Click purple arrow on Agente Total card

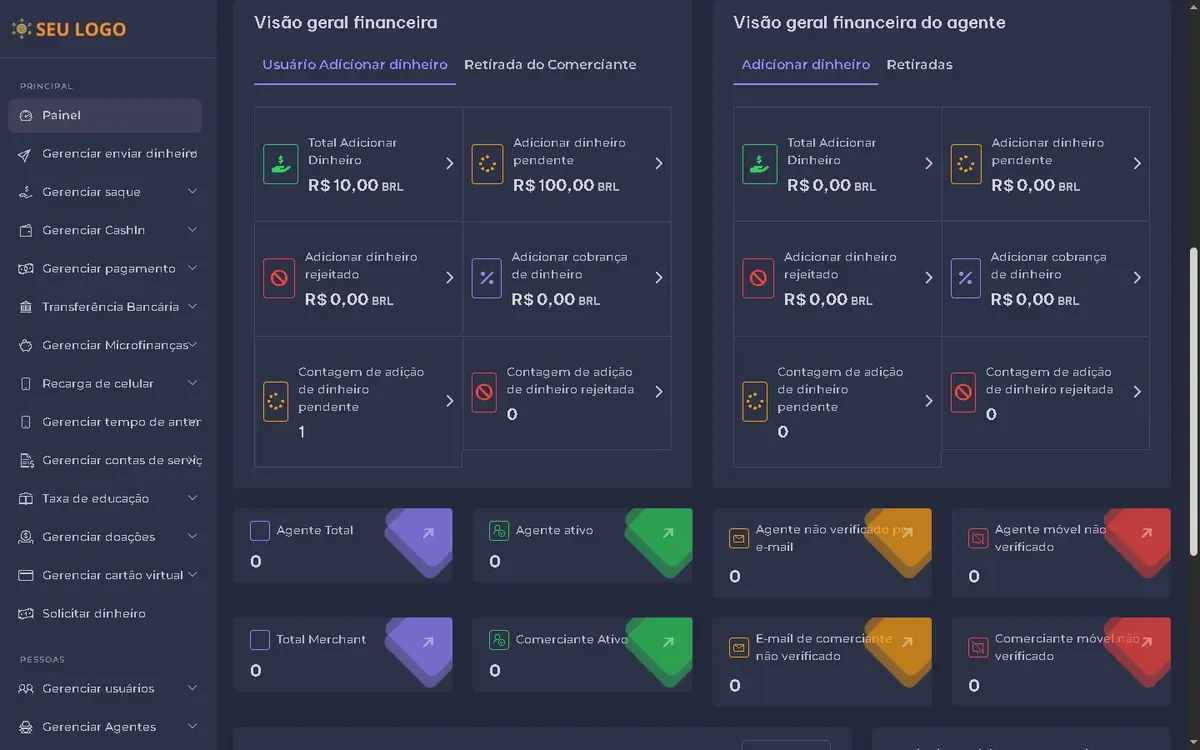(x=428, y=534)
